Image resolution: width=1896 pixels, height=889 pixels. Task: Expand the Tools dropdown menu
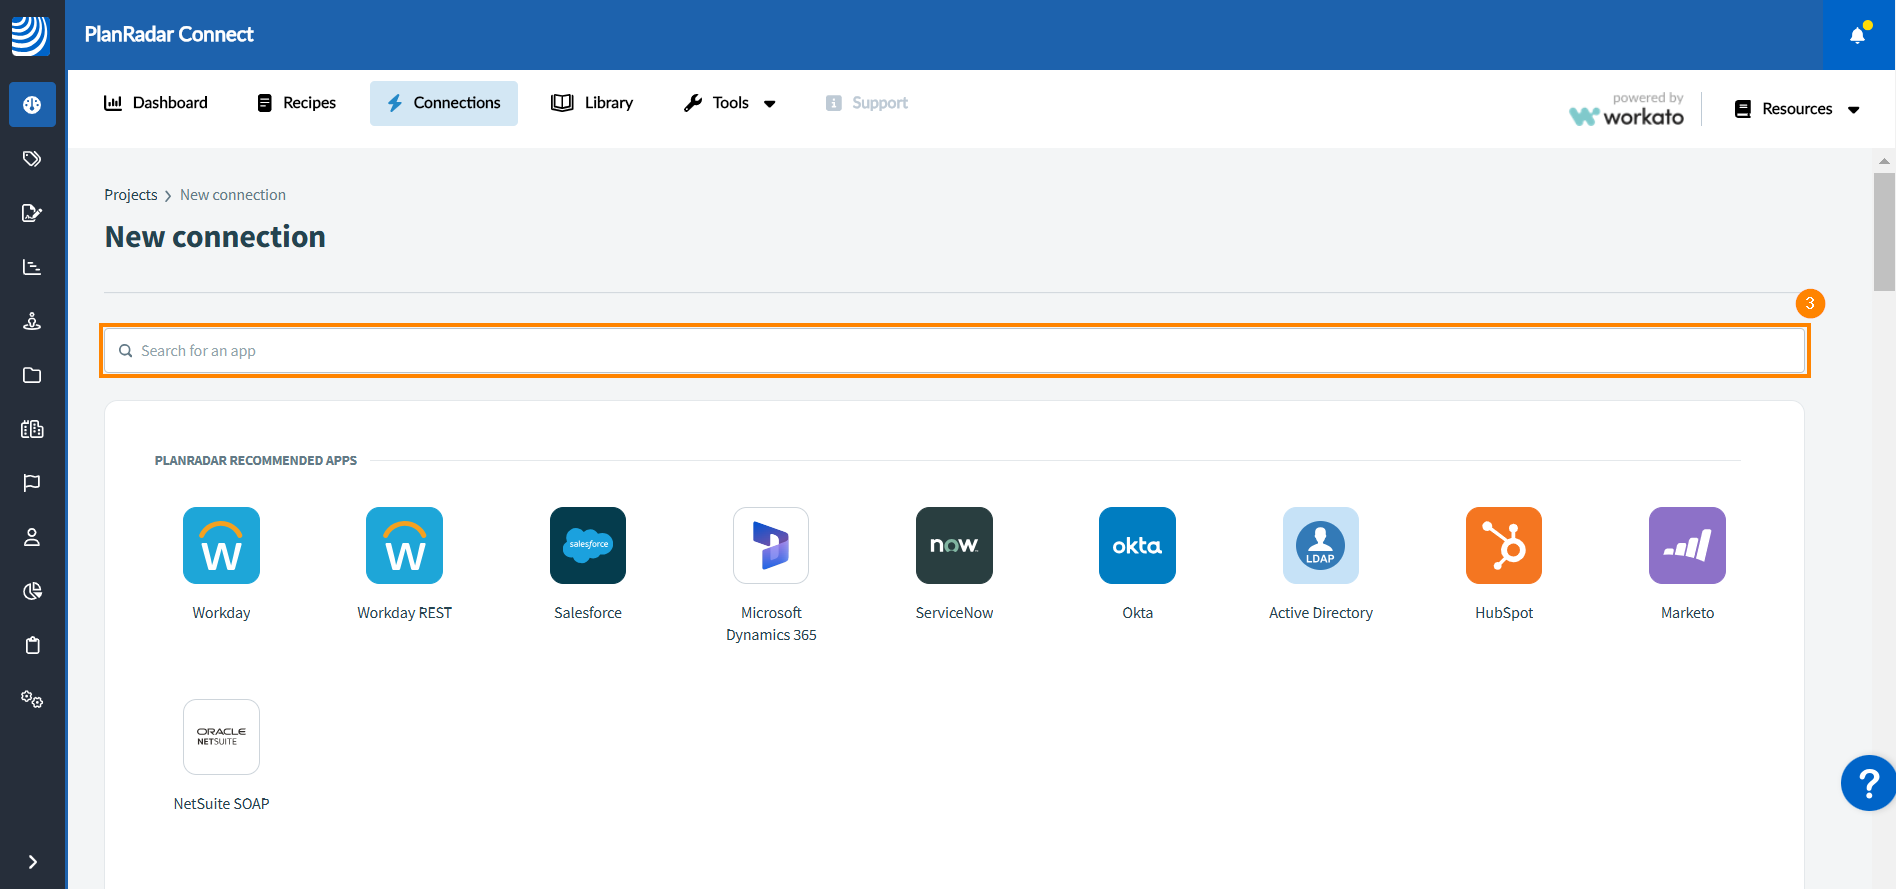730,103
